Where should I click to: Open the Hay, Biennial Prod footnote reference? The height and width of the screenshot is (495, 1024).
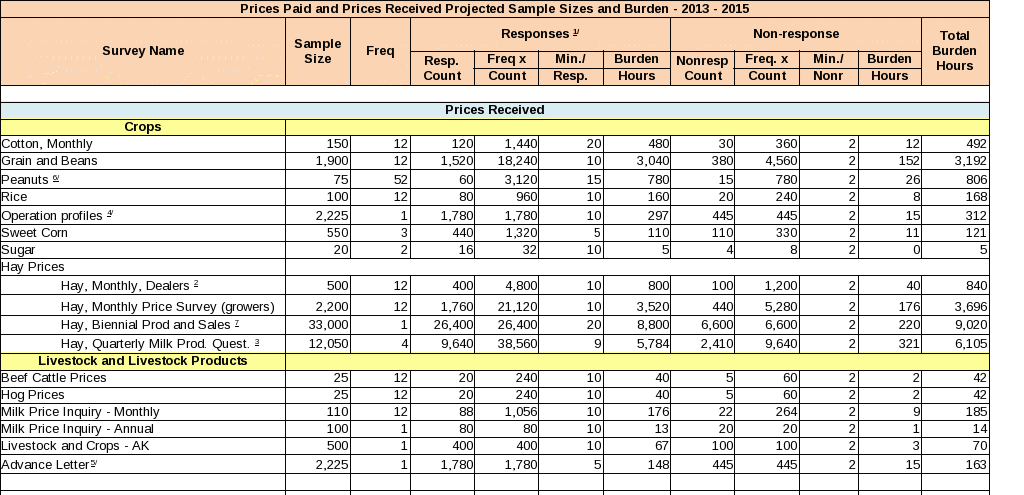236,323
